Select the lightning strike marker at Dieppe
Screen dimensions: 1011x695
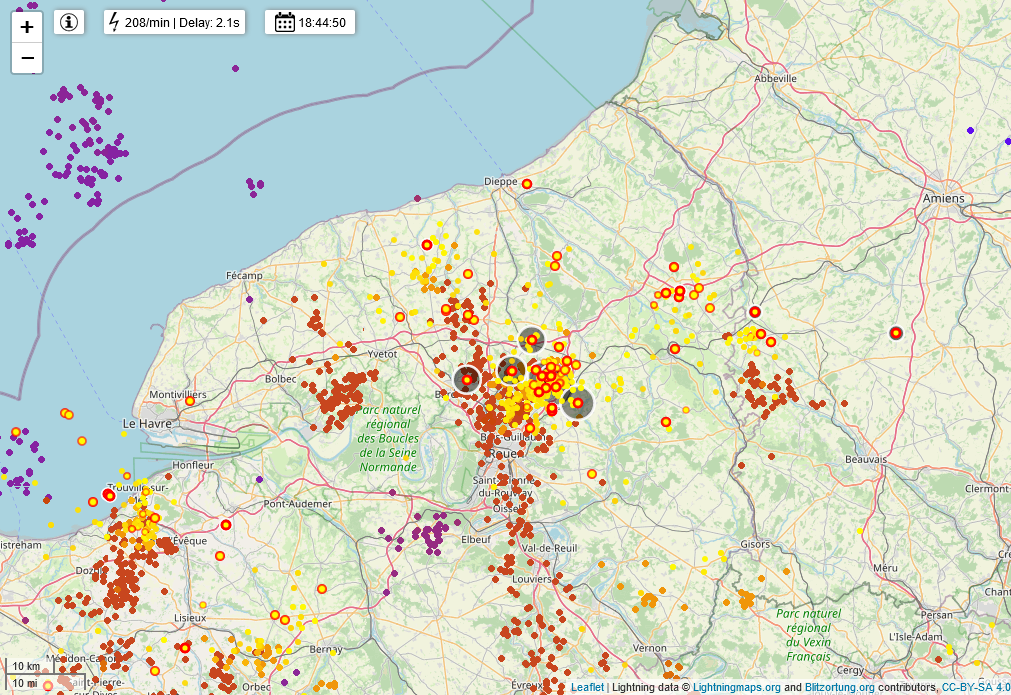pyautogui.click(x=527, y=184)
